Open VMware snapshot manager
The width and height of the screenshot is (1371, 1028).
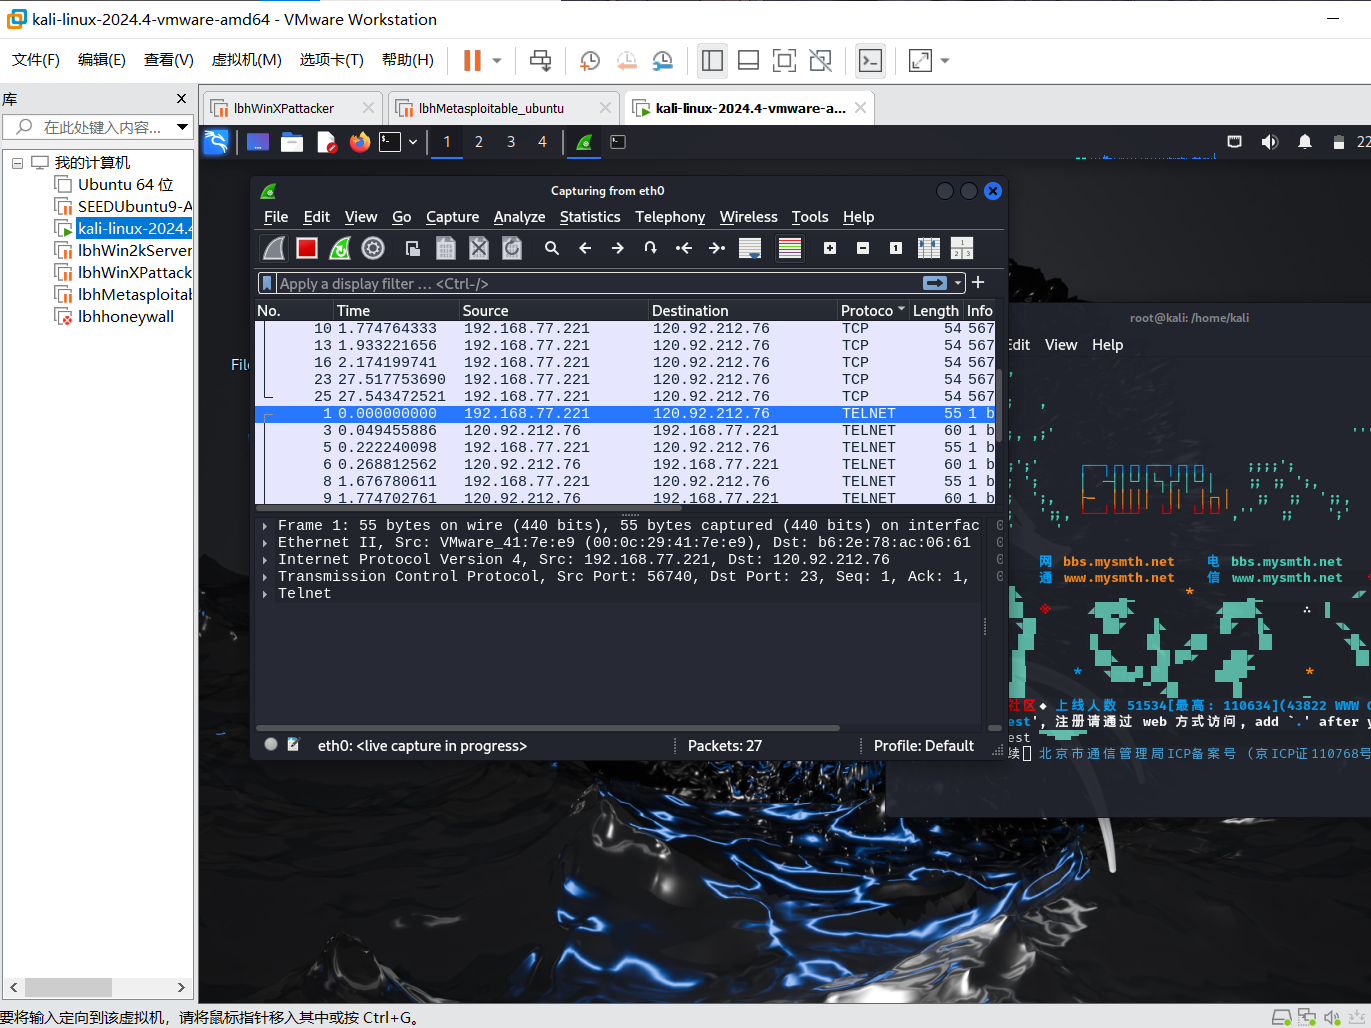click(662, 61)
